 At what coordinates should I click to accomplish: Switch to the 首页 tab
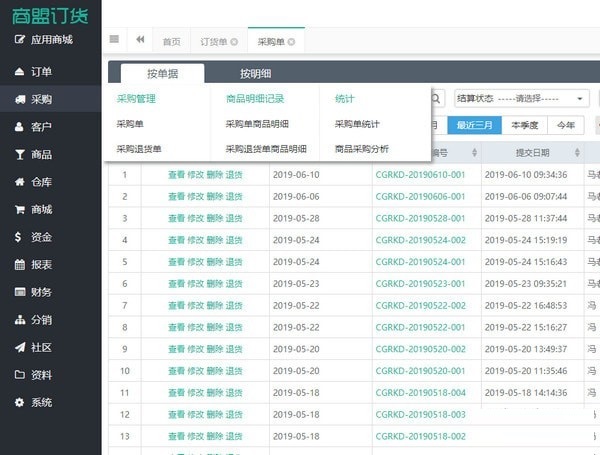point(171,42)
